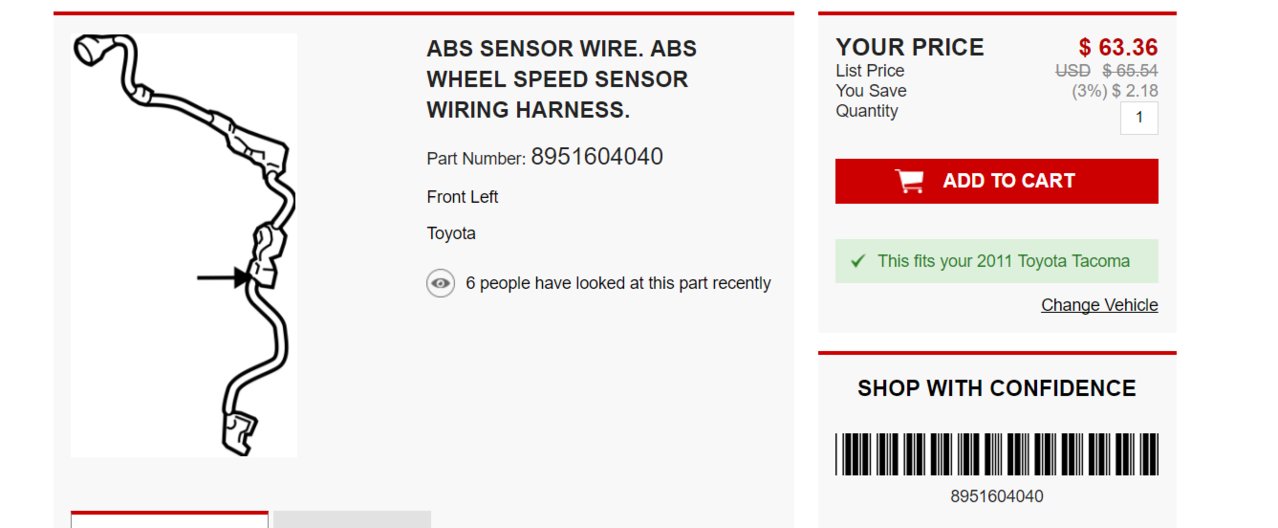Select part number 8951604040 text
1278x528 pixels.
coord(597,157)
